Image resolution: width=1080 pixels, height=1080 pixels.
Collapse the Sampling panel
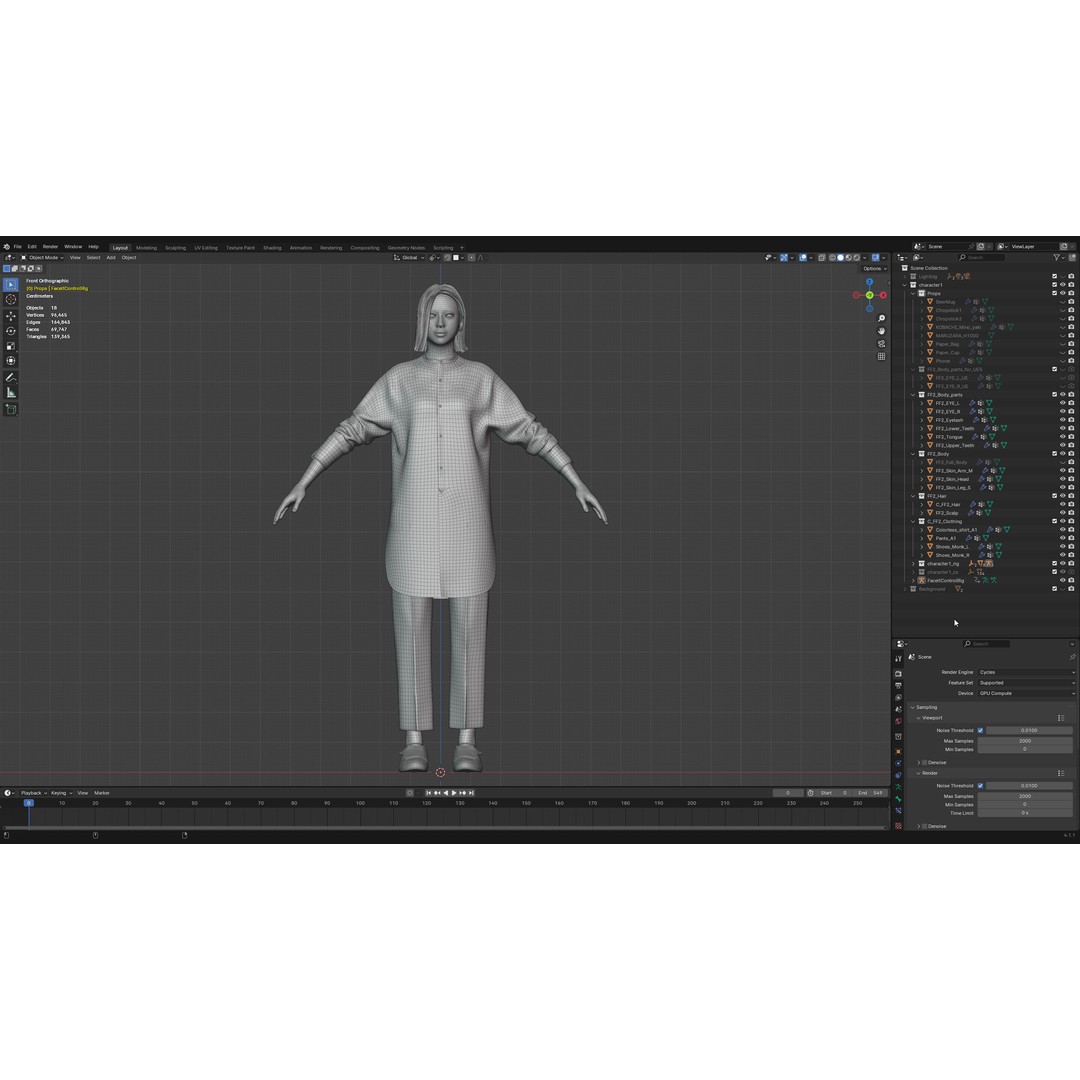[913, 707]
